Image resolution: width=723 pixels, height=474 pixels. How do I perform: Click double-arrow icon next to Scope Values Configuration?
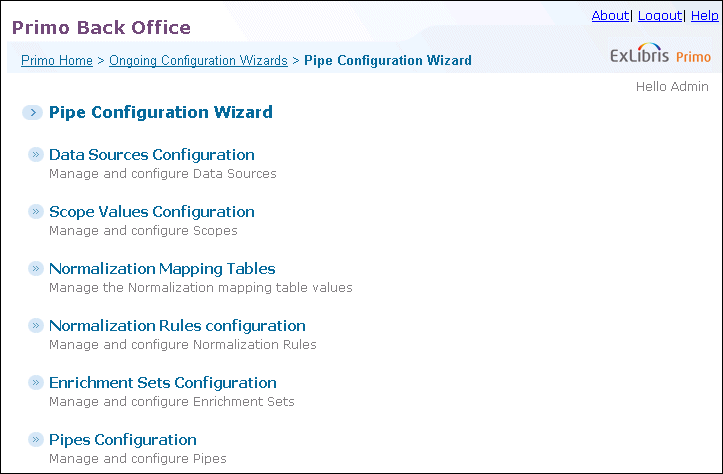[36, 212]
